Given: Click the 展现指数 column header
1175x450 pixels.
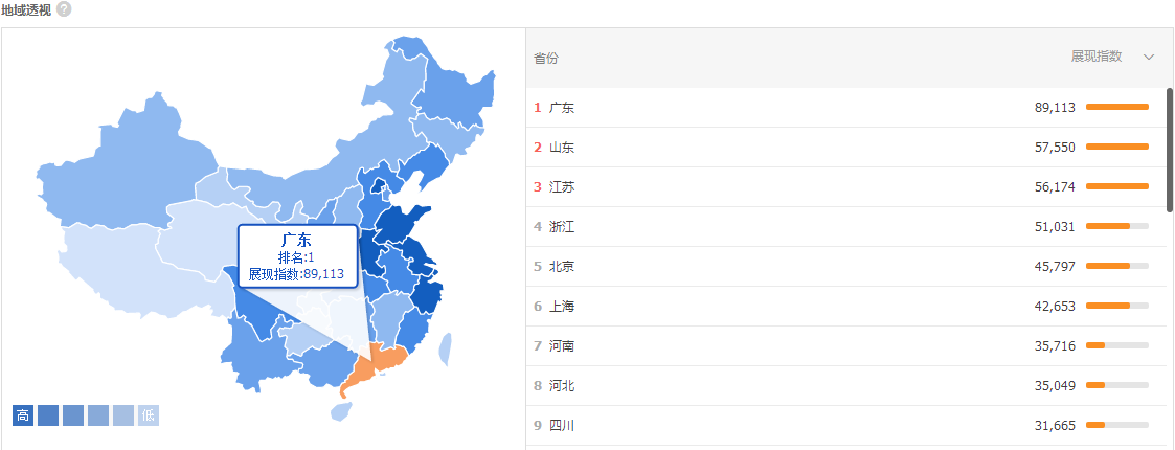Looking at the screenshot, I should point(1096,57).
